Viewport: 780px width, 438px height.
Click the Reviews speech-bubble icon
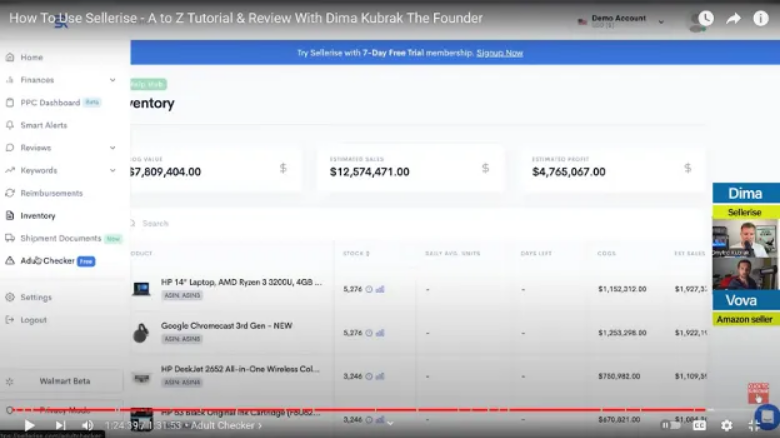tap(10, 148)
